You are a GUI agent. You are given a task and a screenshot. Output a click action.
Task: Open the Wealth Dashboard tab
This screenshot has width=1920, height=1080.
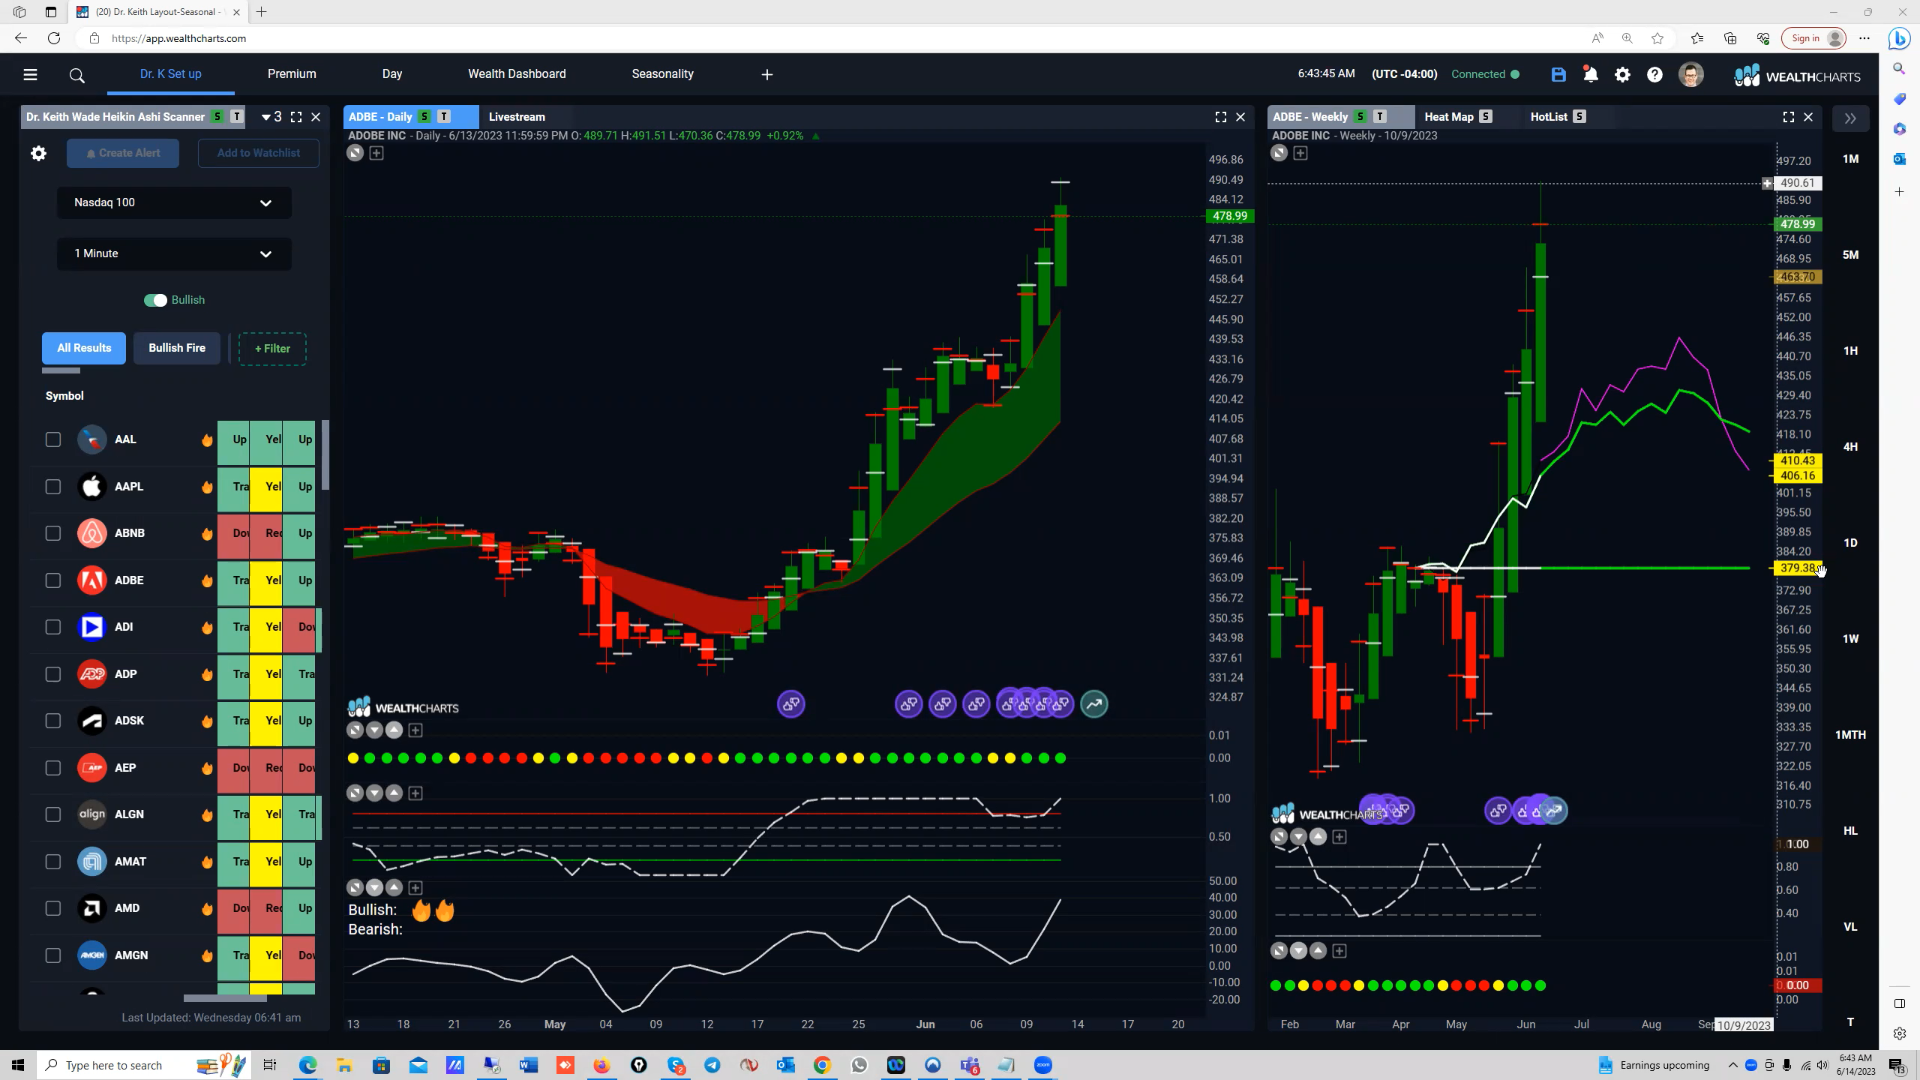pyautogui.click(x=517, y=74)
